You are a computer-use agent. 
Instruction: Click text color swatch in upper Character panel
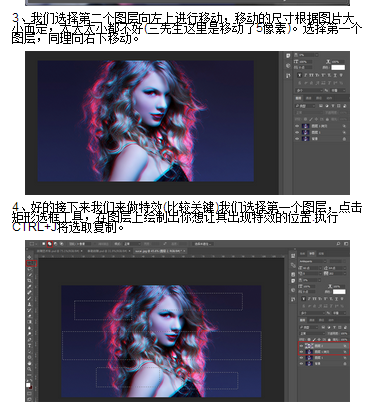tap(338, 68)
